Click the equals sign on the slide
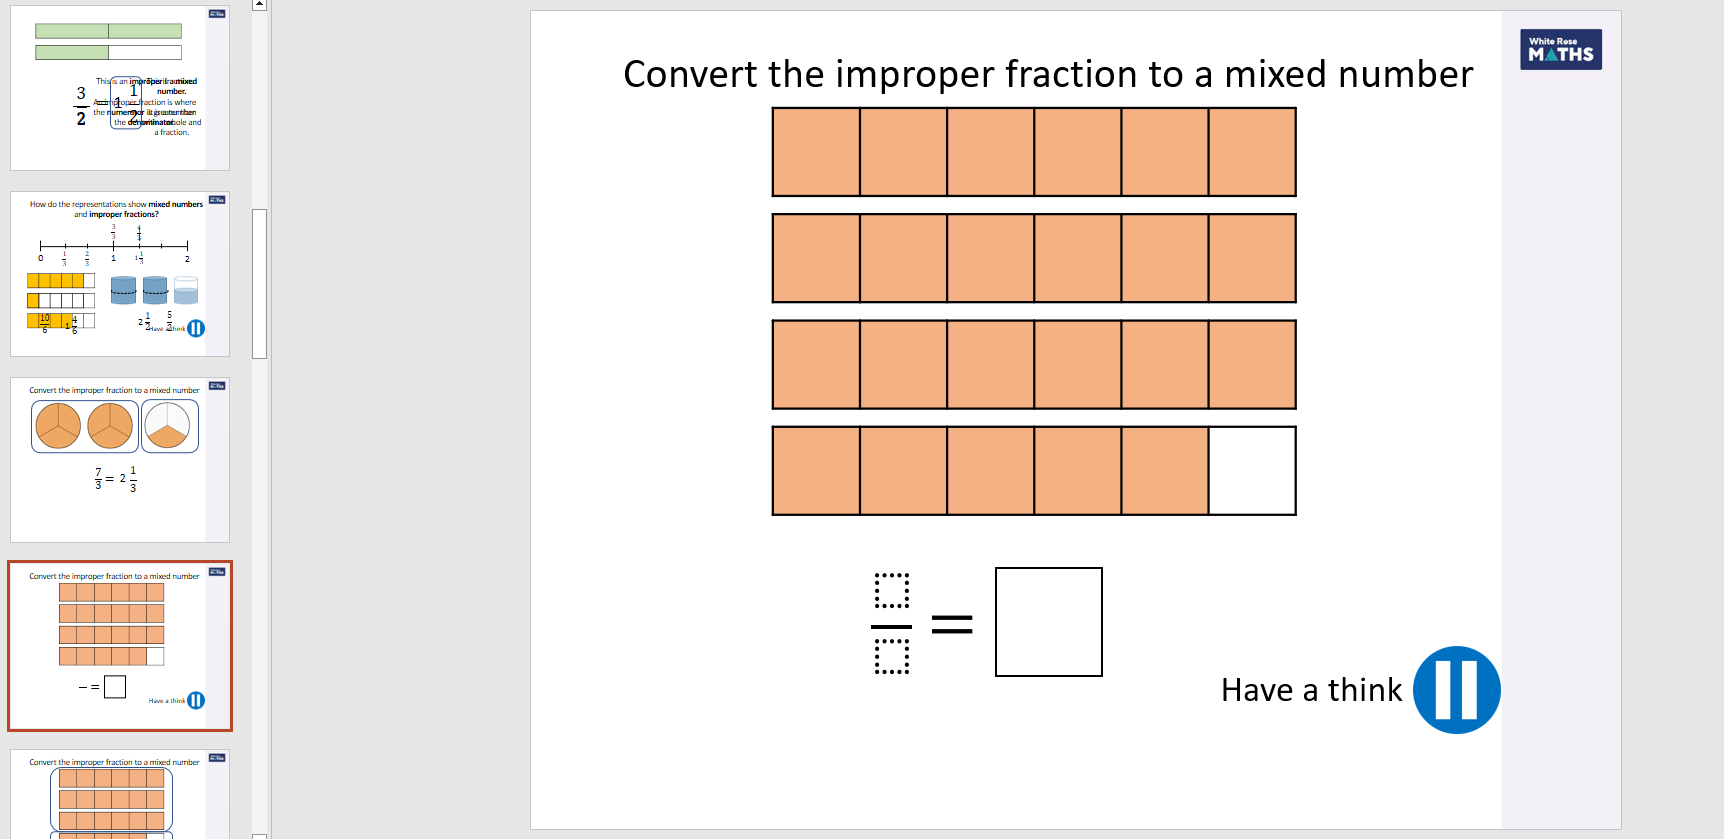 (x=952, y=625)
